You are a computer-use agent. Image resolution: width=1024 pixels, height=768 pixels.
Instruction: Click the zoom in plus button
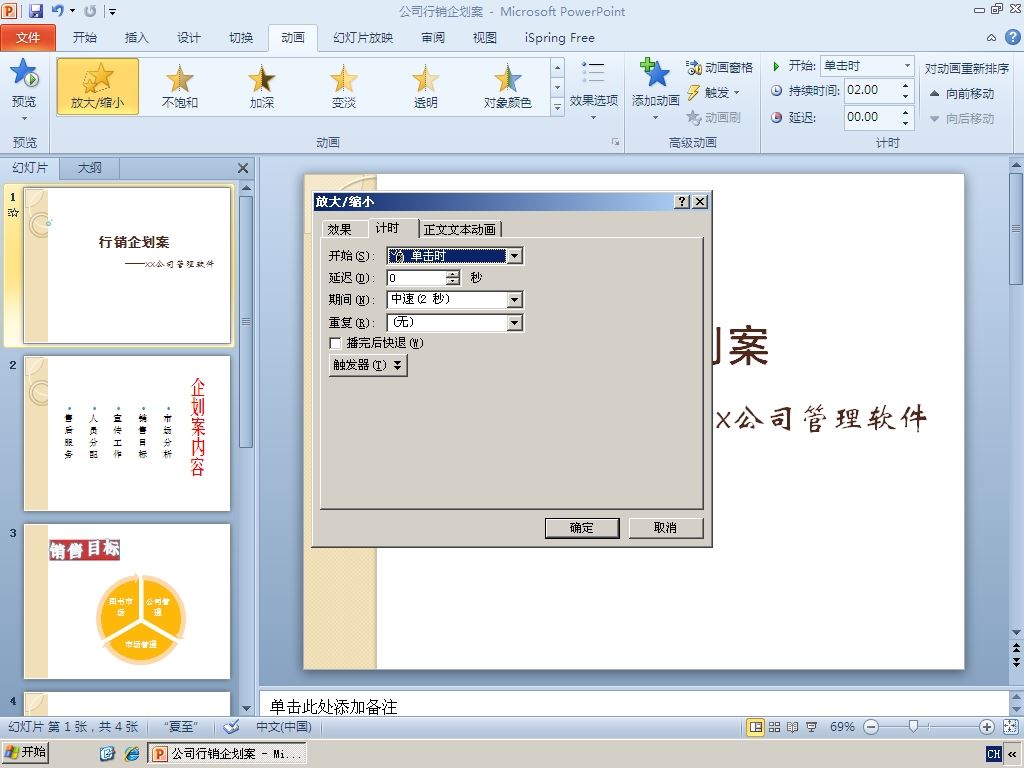(x=987, y=727)
